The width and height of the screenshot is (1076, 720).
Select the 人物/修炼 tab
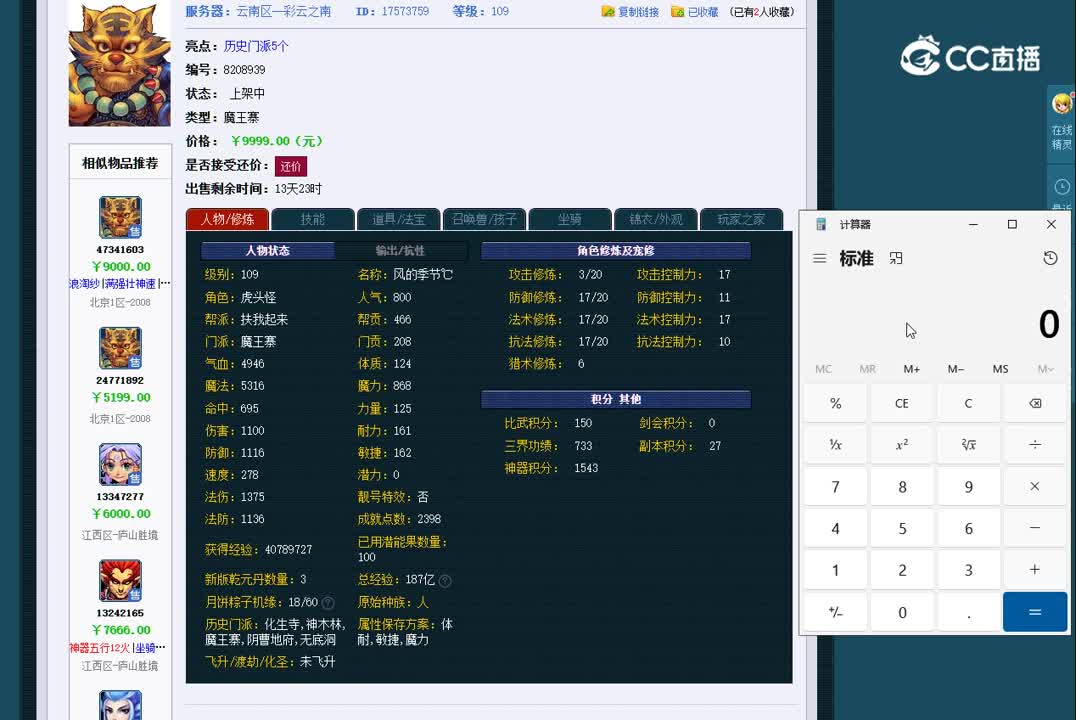pyautogui.click(x=227, y=219)
